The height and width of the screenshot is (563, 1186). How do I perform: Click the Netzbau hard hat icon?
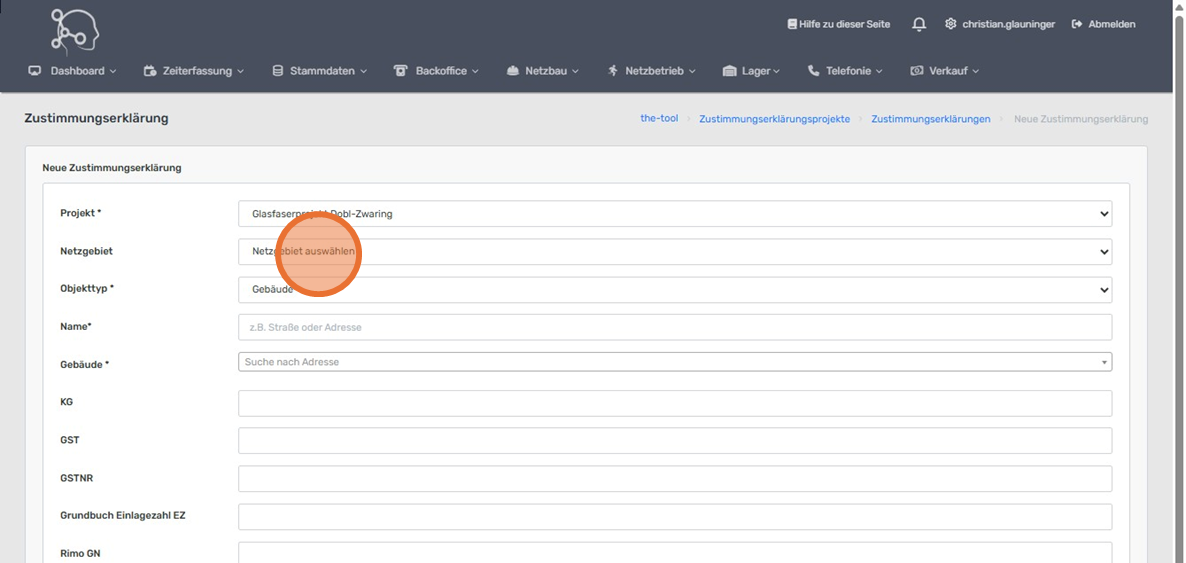[513, 71]
